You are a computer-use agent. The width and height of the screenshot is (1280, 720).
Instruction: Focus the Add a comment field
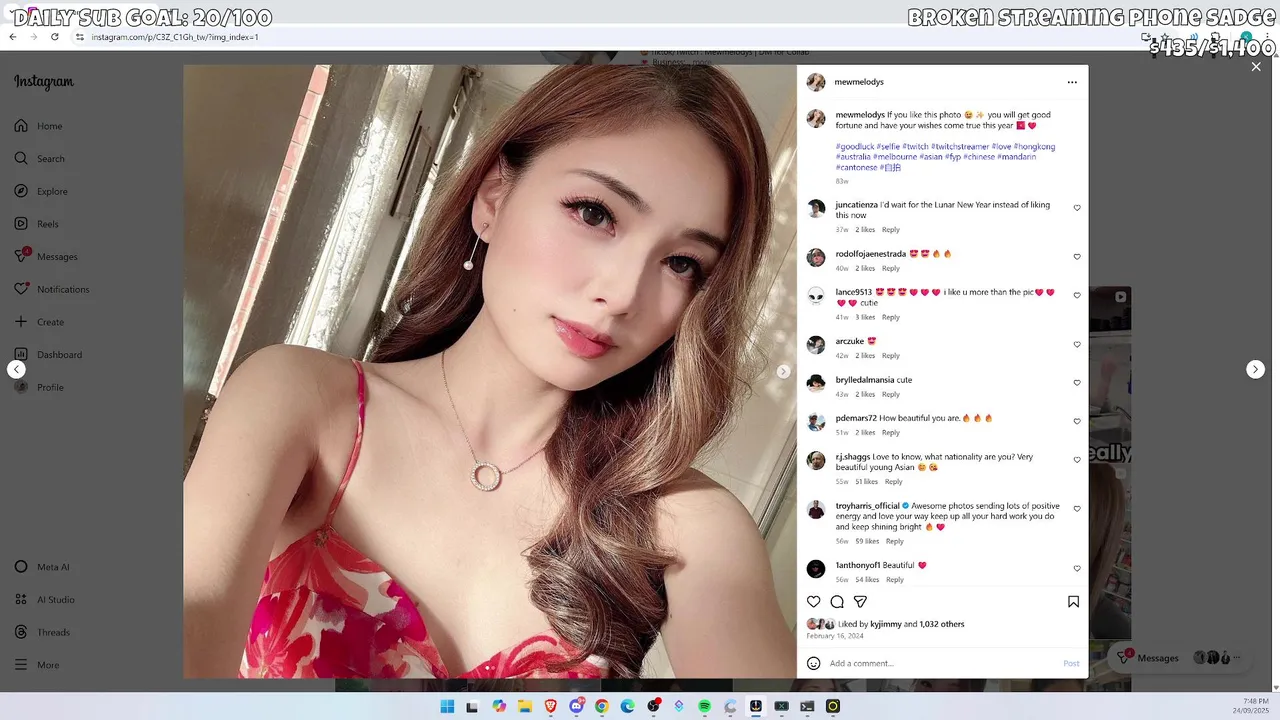coord(940,663)
